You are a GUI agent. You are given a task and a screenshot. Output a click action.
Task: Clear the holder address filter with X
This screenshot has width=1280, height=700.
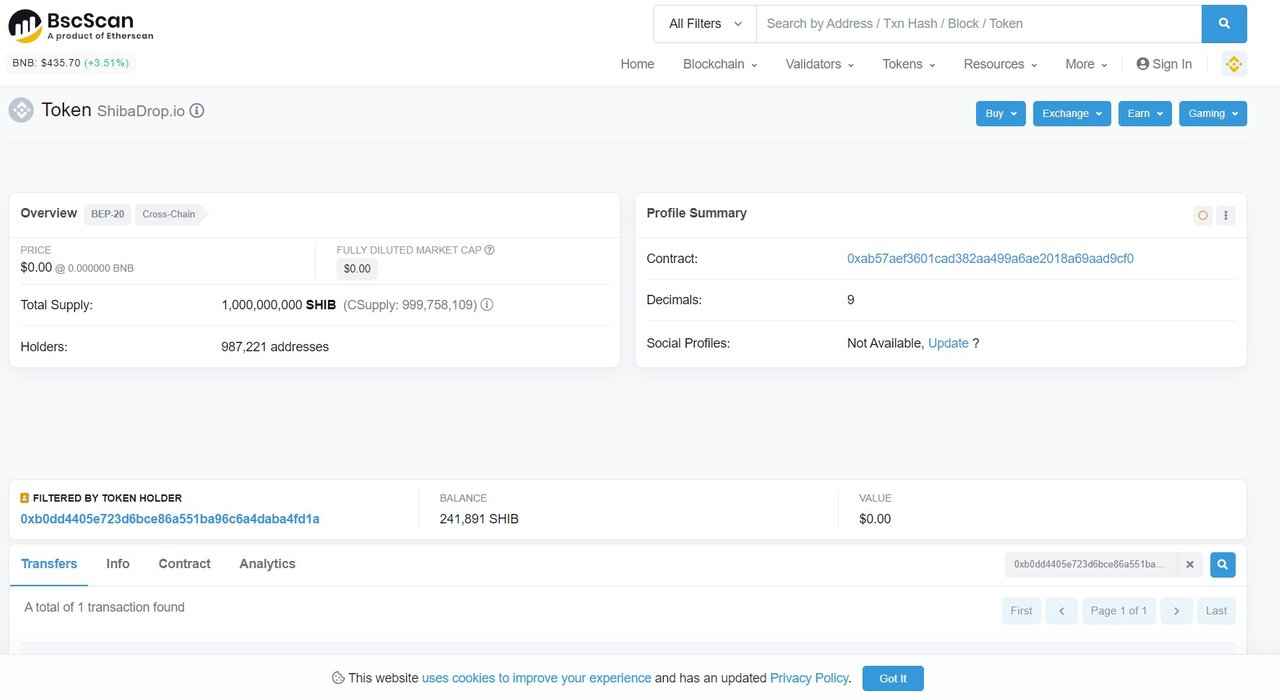[1190, 565]
